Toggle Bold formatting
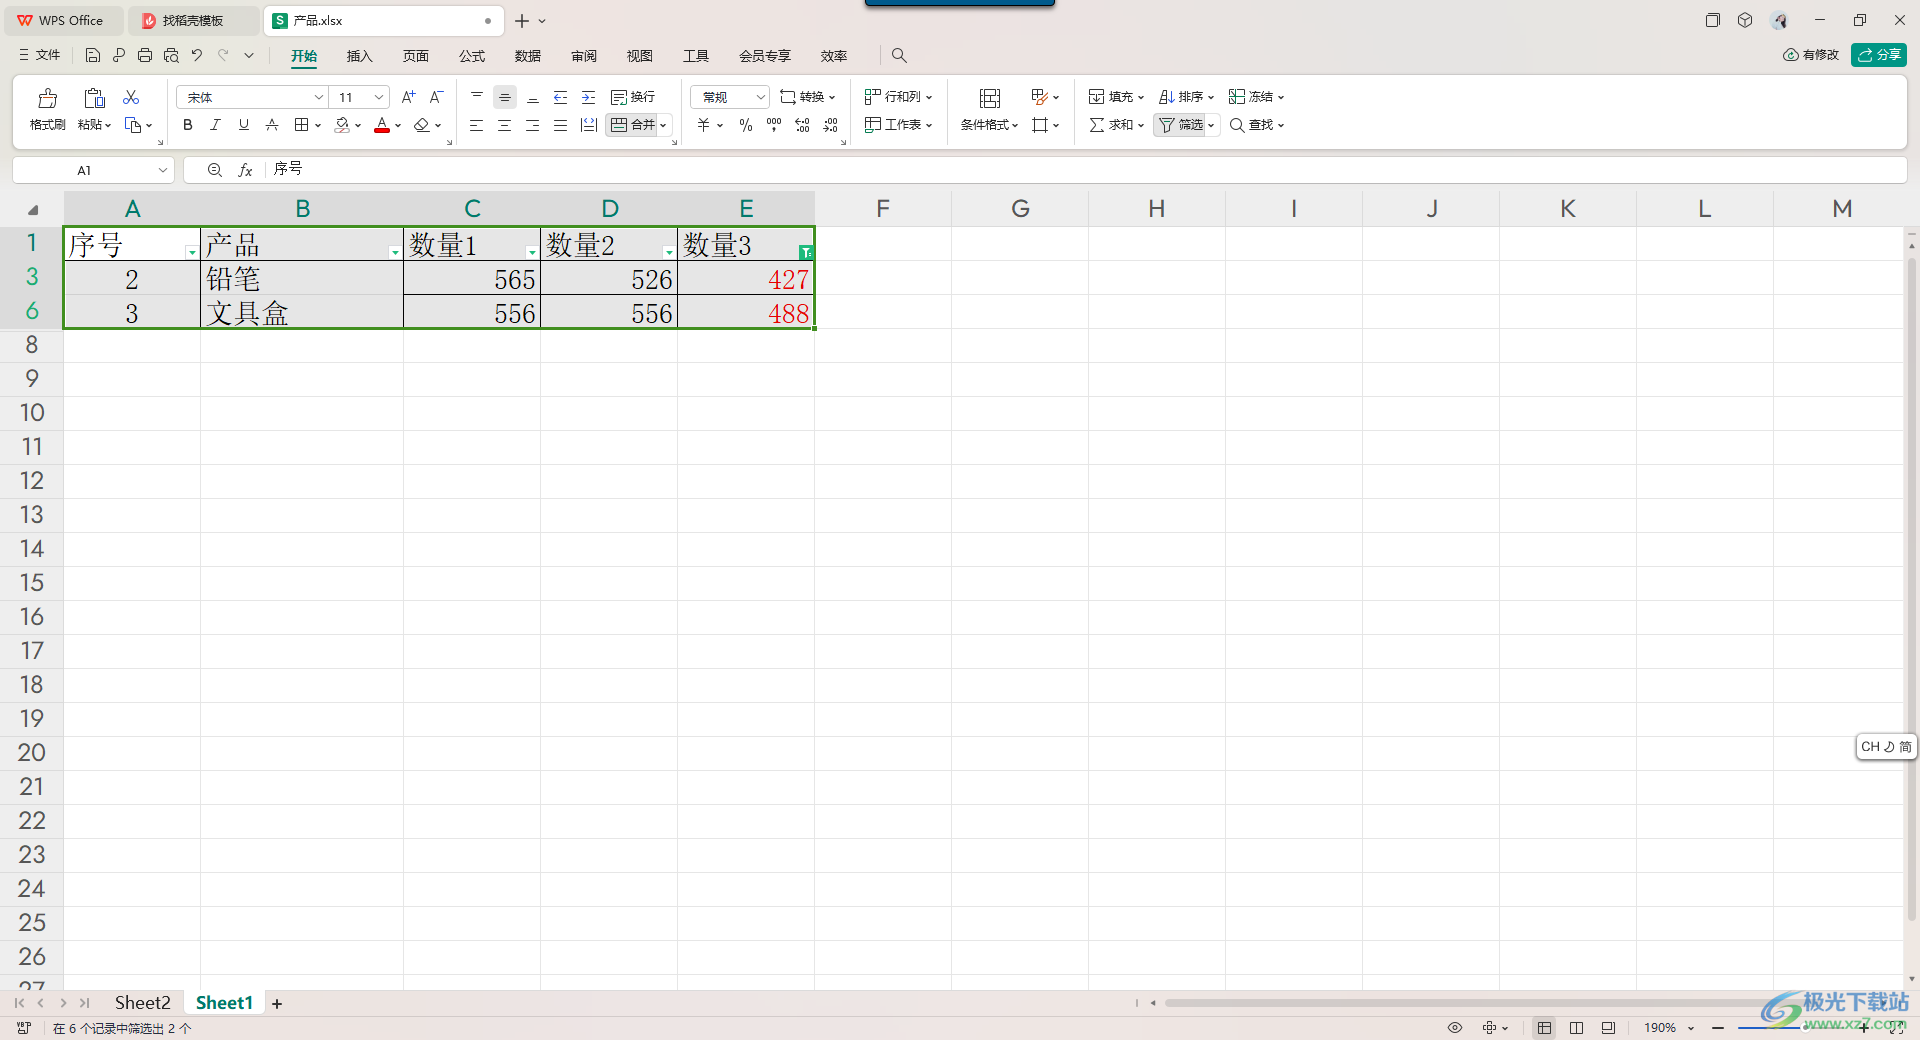This screenshot has width=1920, height=1040. (188, 125)
